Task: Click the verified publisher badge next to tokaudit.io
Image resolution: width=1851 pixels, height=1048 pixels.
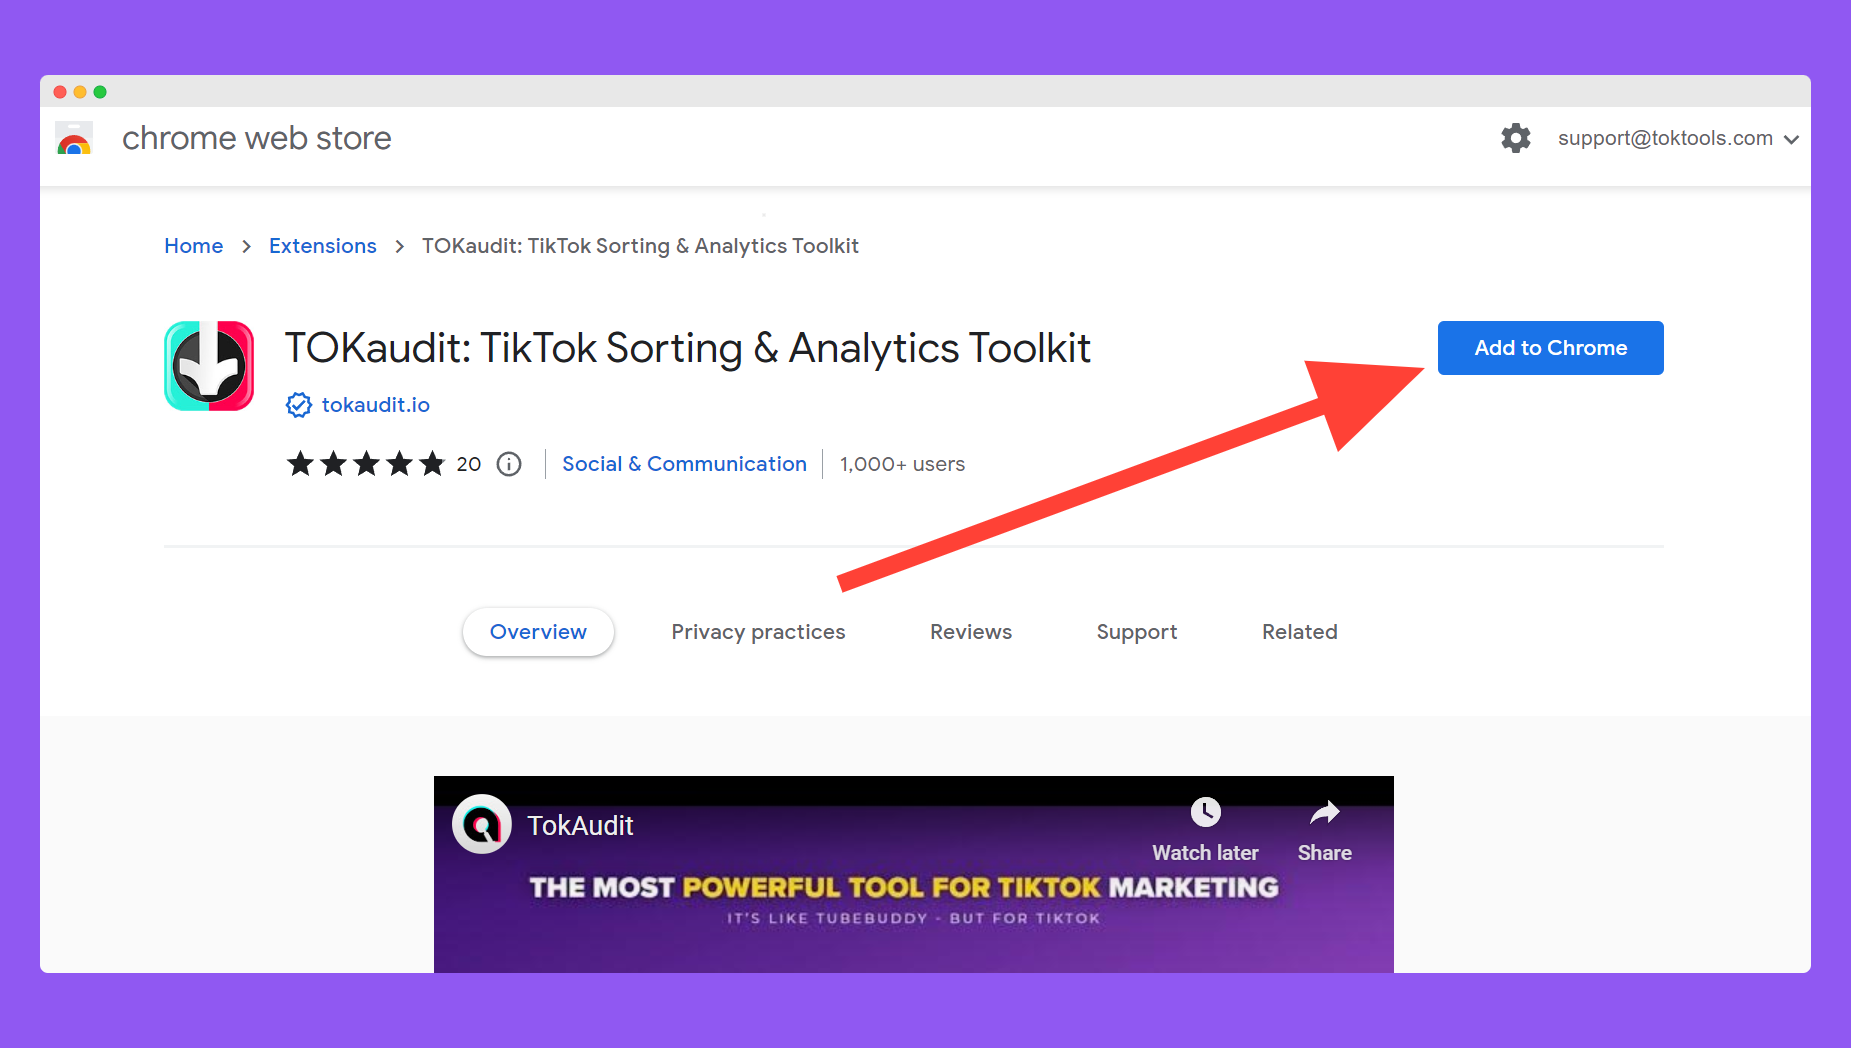Action: coord(298,405)
